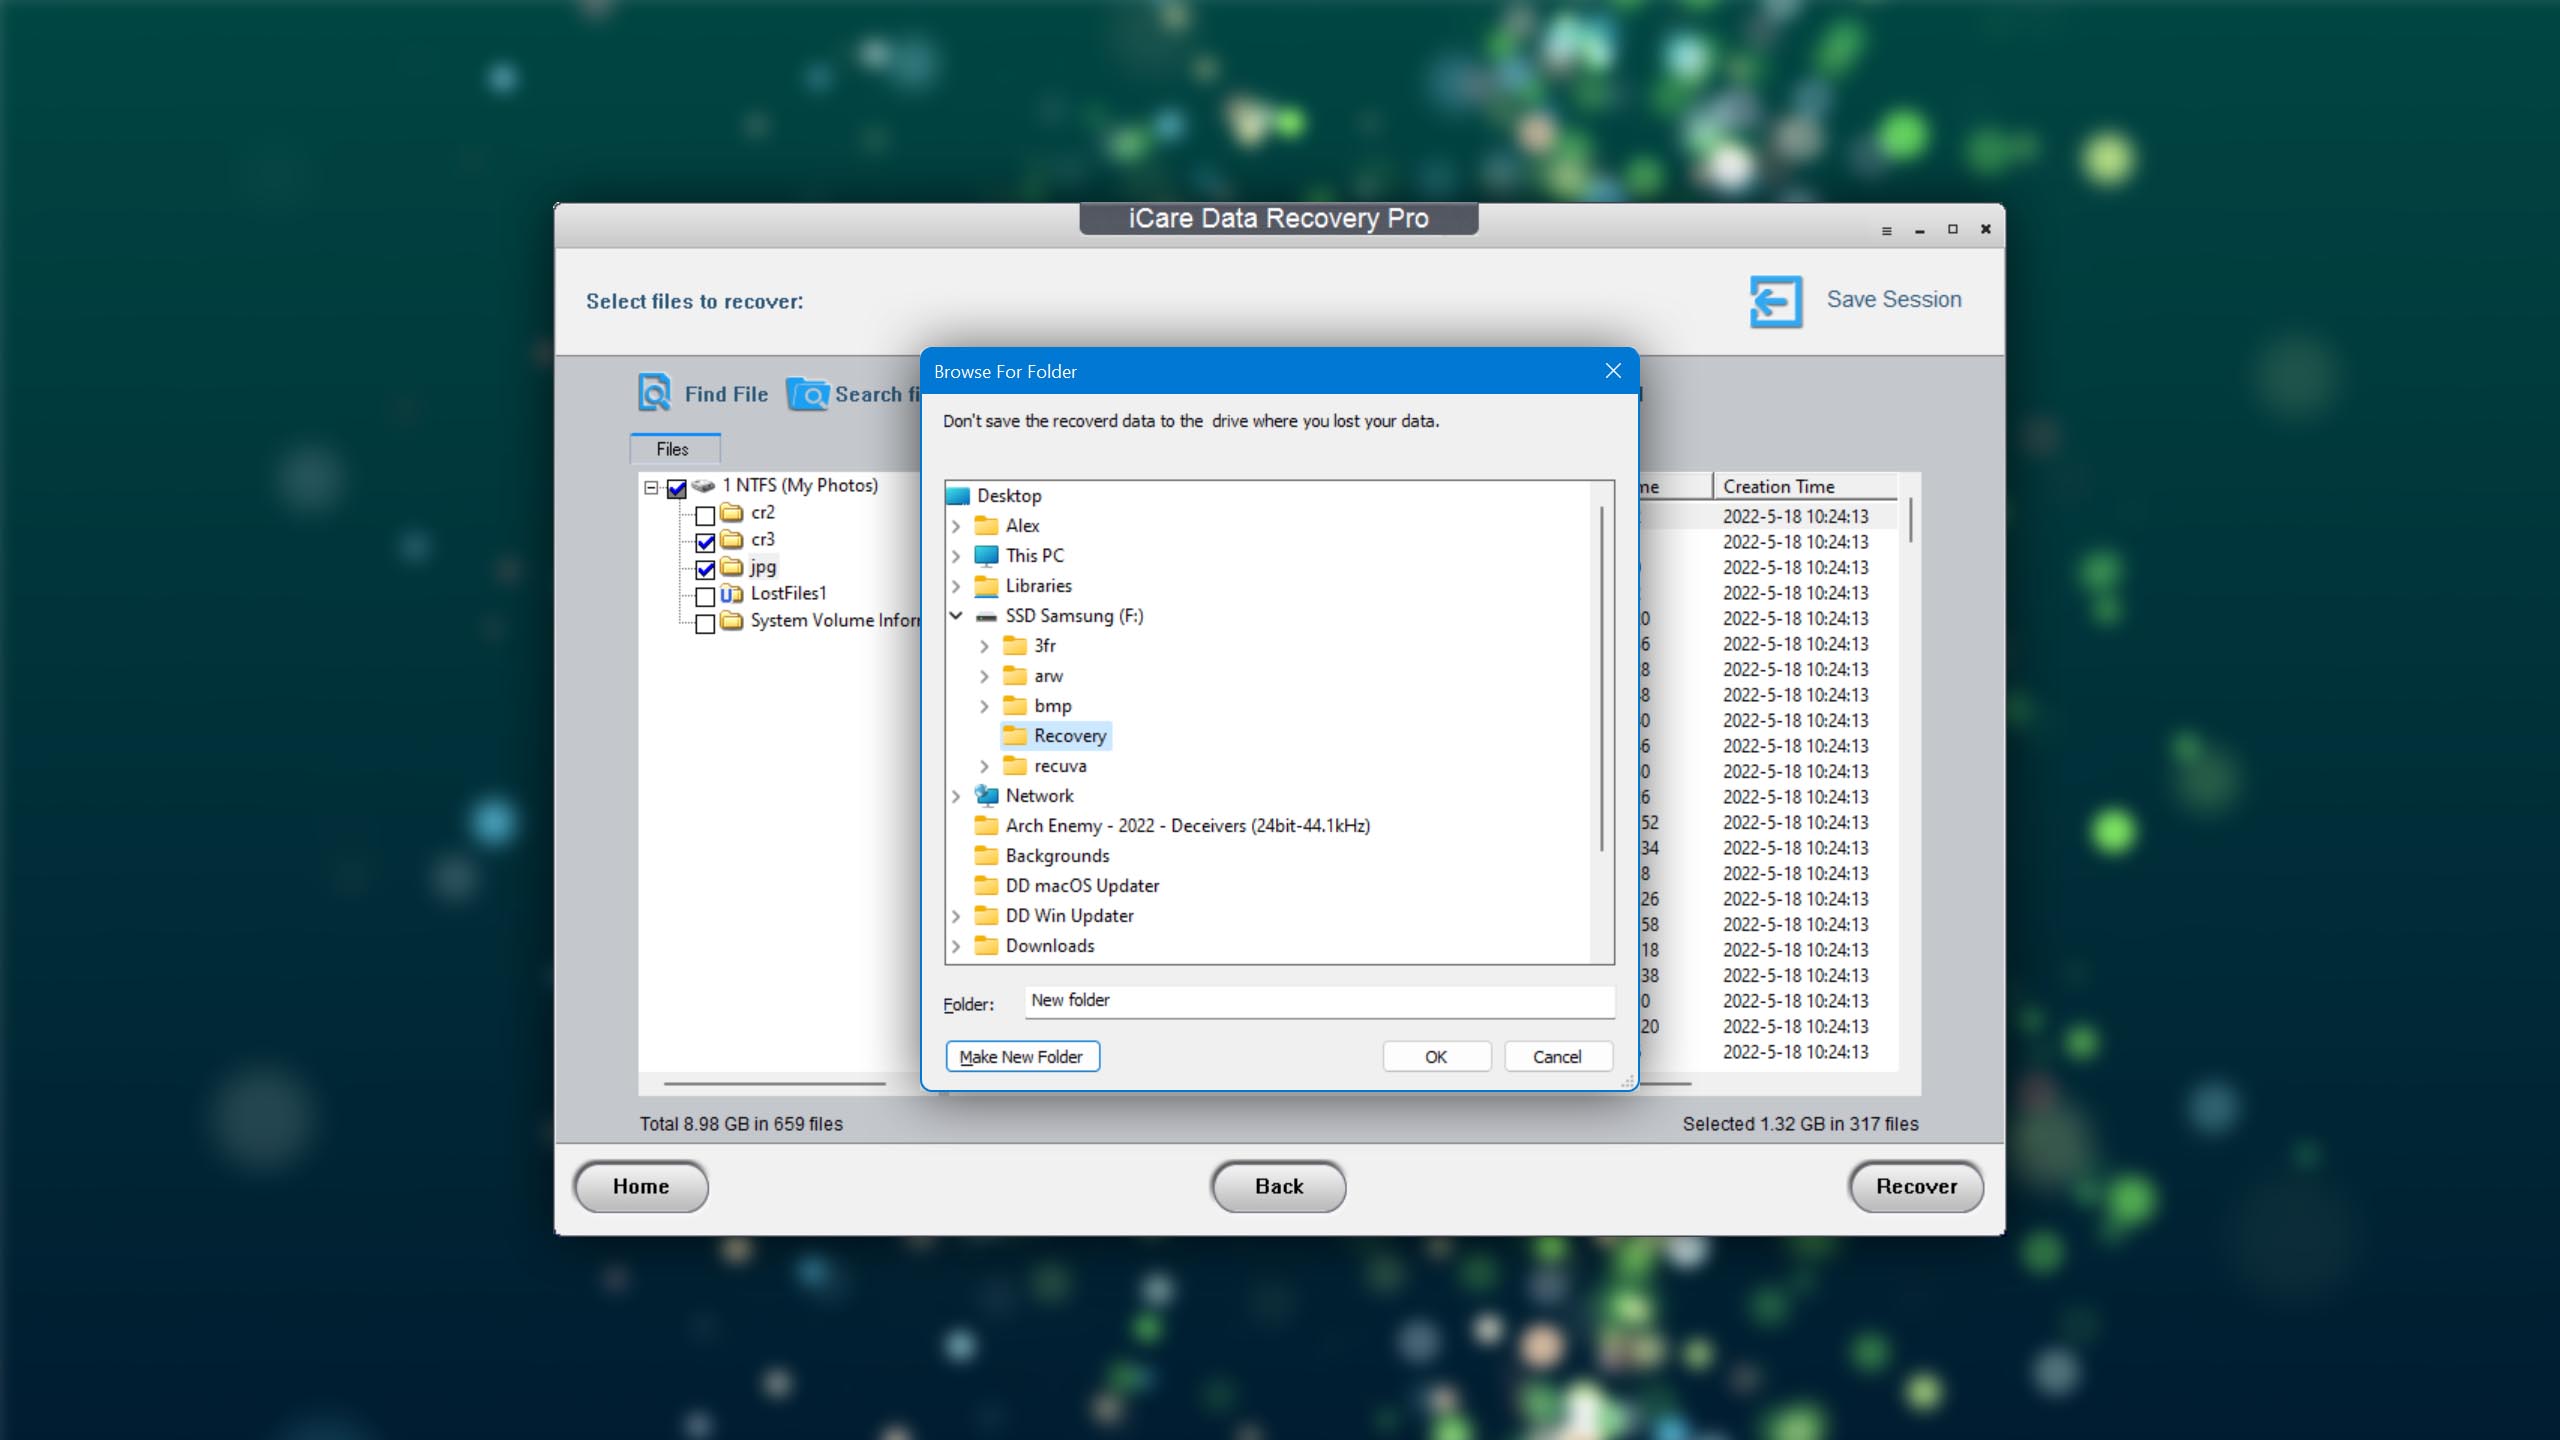The width and height of the screenshot is (2560, 1440).
Task: Click the Alex user folder icon
Action: pyautogui.click(x=986, y=525)
